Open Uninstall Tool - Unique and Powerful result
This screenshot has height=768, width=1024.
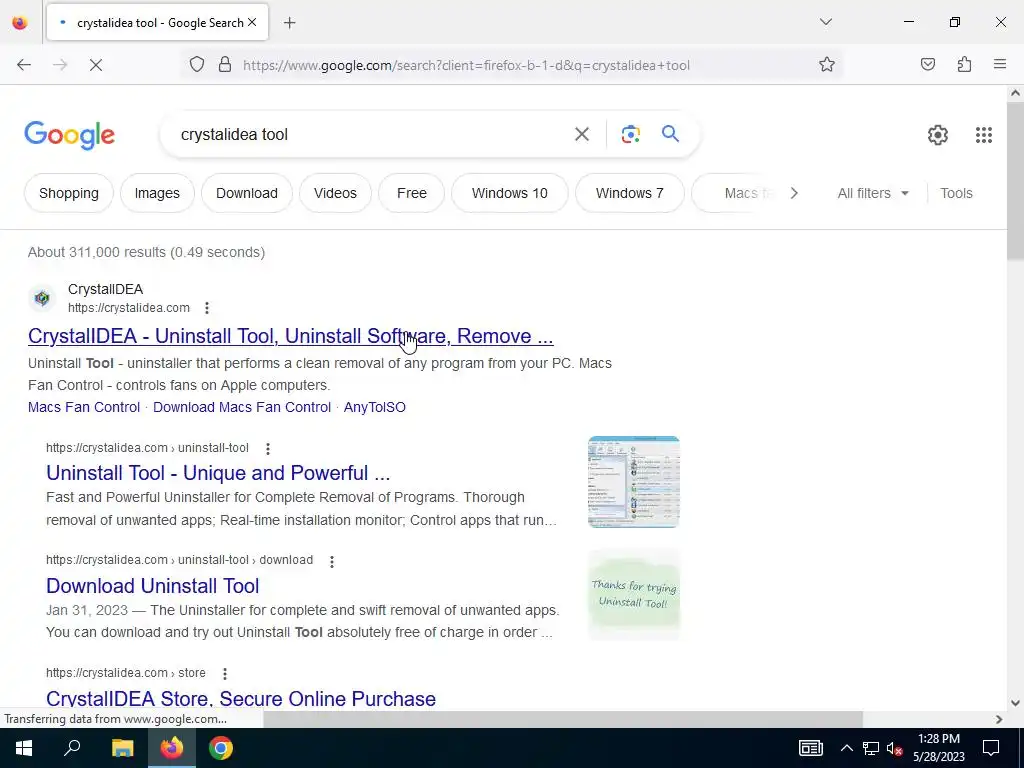click(x=218, y=473)
